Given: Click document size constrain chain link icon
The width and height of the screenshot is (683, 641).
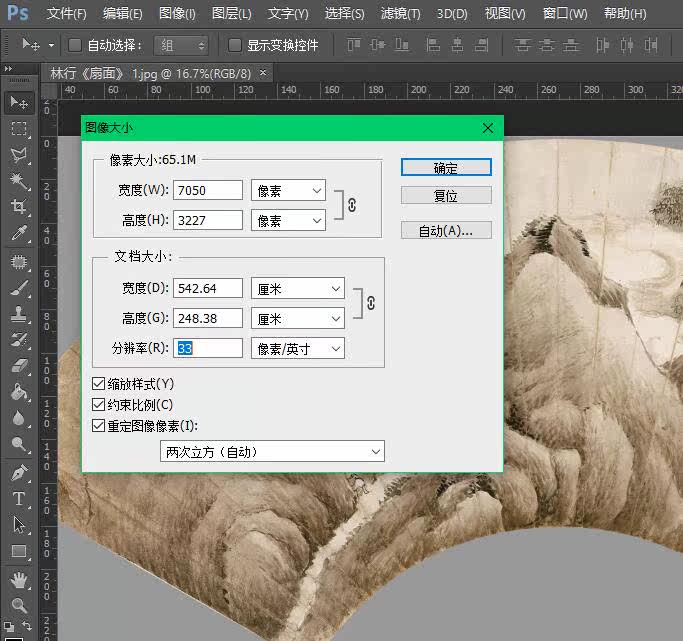Looking at the screenshot, I should click(371, 303).
